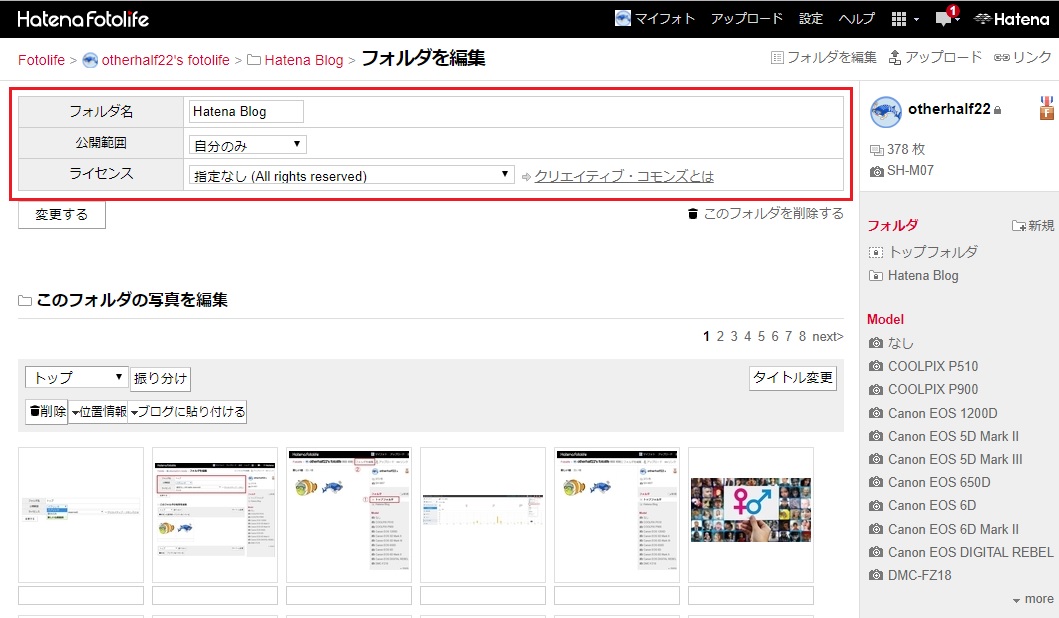Viewport: 1059px width, 618px height.
Task: Click the camera icon beside COOLPIX P510
Action: [x=876, y=366]
